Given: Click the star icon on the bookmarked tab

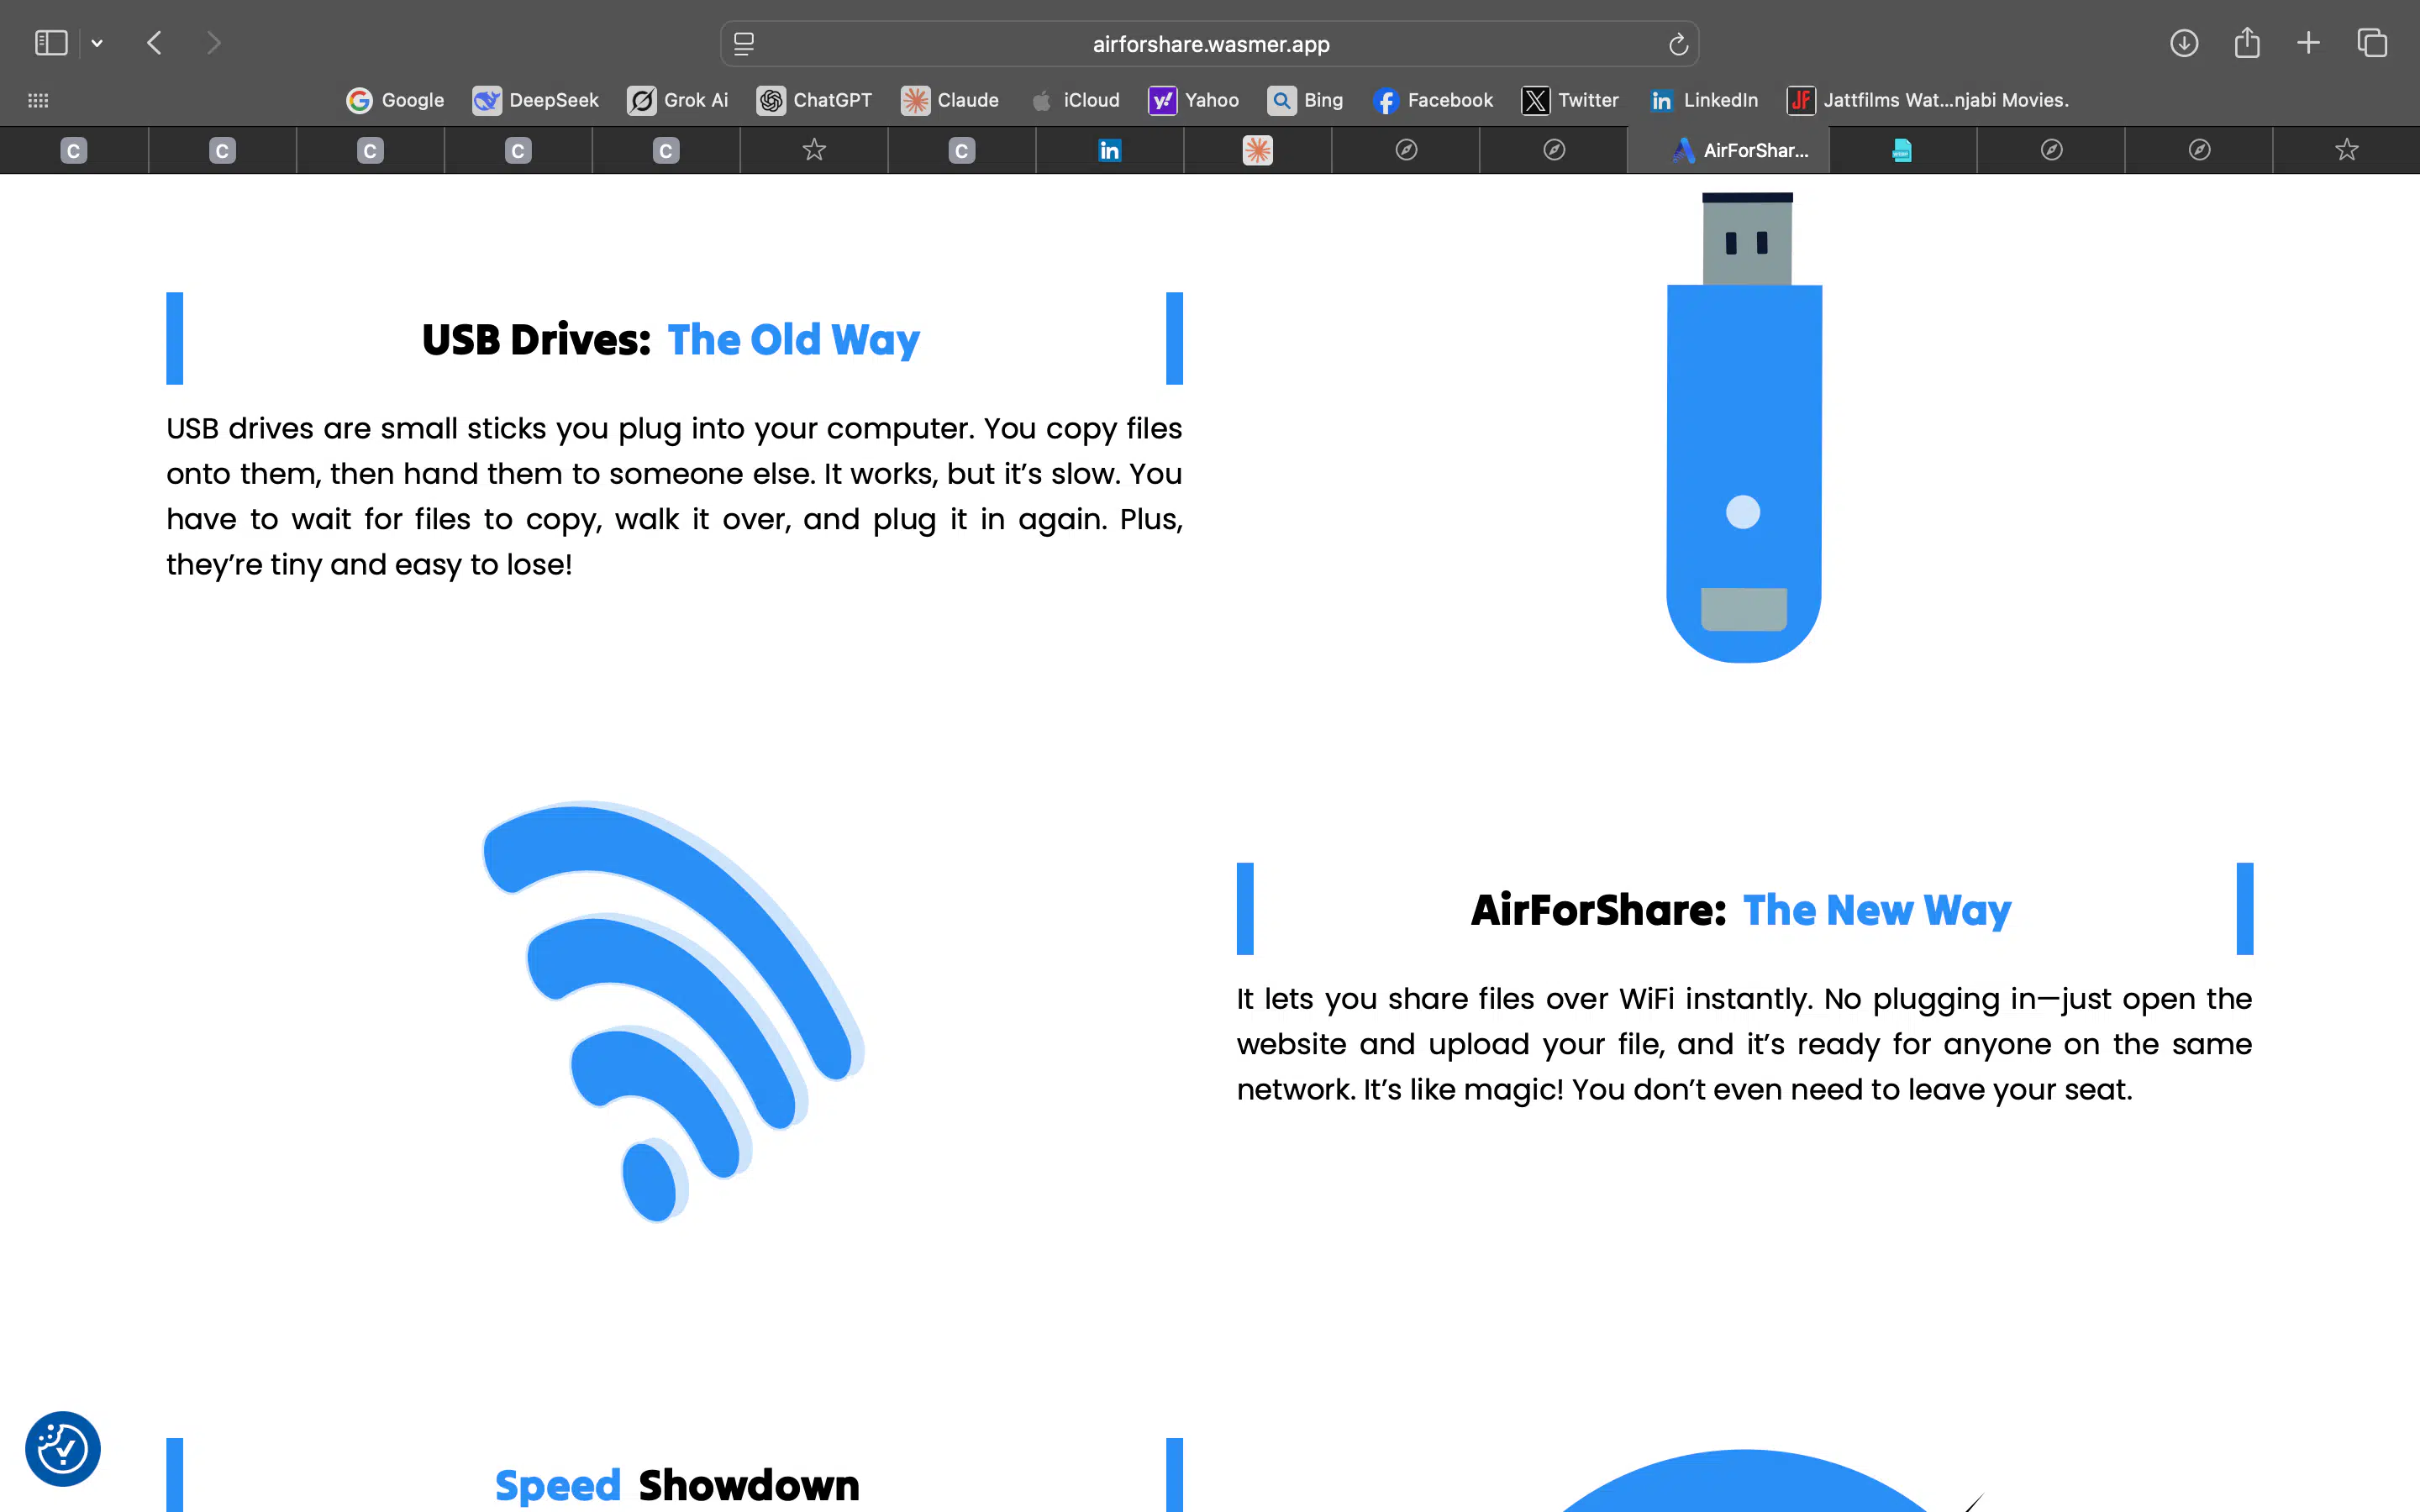Looking at the screenshot, I should point(814,150).
